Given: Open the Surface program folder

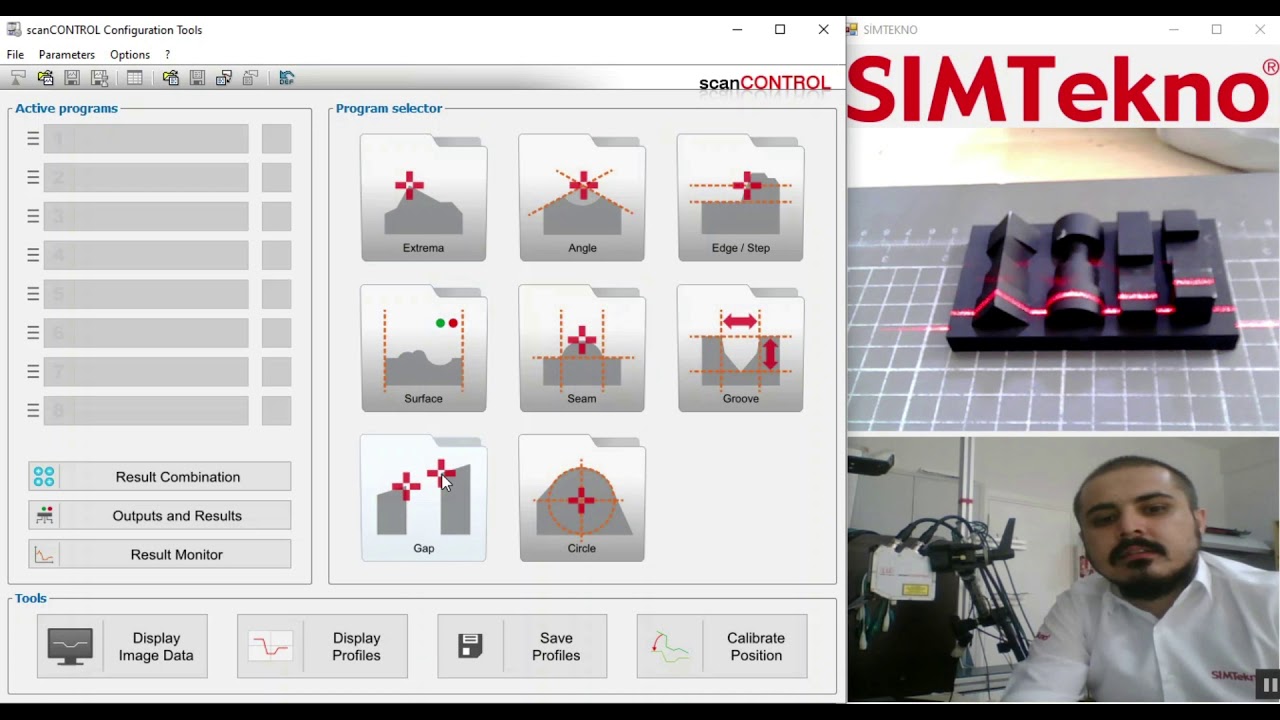Looking at the screenshot, I should pos(423,348).
